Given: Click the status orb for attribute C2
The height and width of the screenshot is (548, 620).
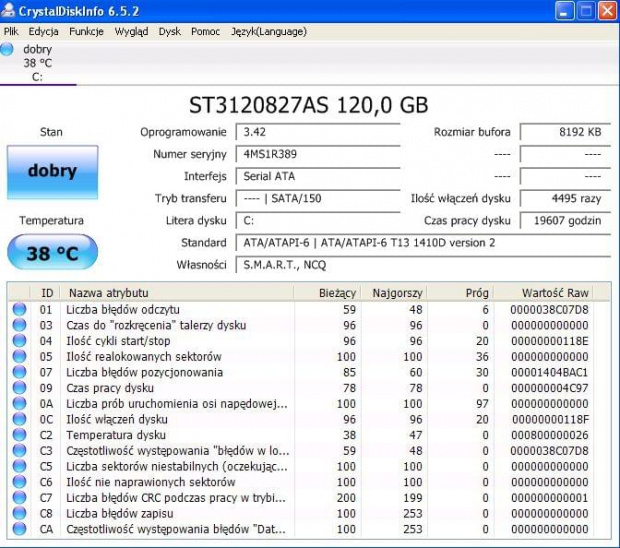Looking at the screenshot, I should coord(19,435).
